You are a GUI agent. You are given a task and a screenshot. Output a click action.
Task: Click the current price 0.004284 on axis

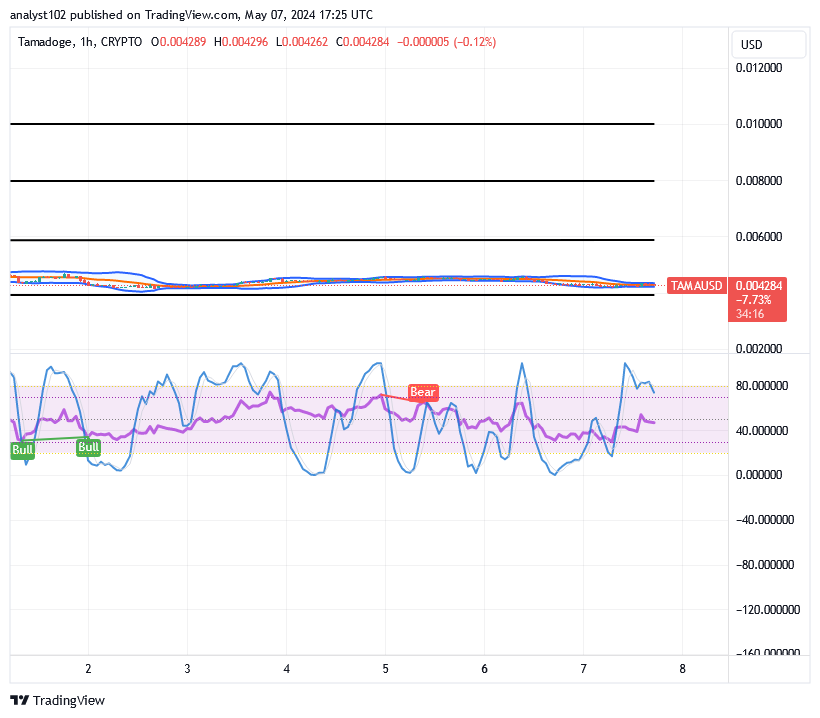pyautogui.click(x=759, y=286)
